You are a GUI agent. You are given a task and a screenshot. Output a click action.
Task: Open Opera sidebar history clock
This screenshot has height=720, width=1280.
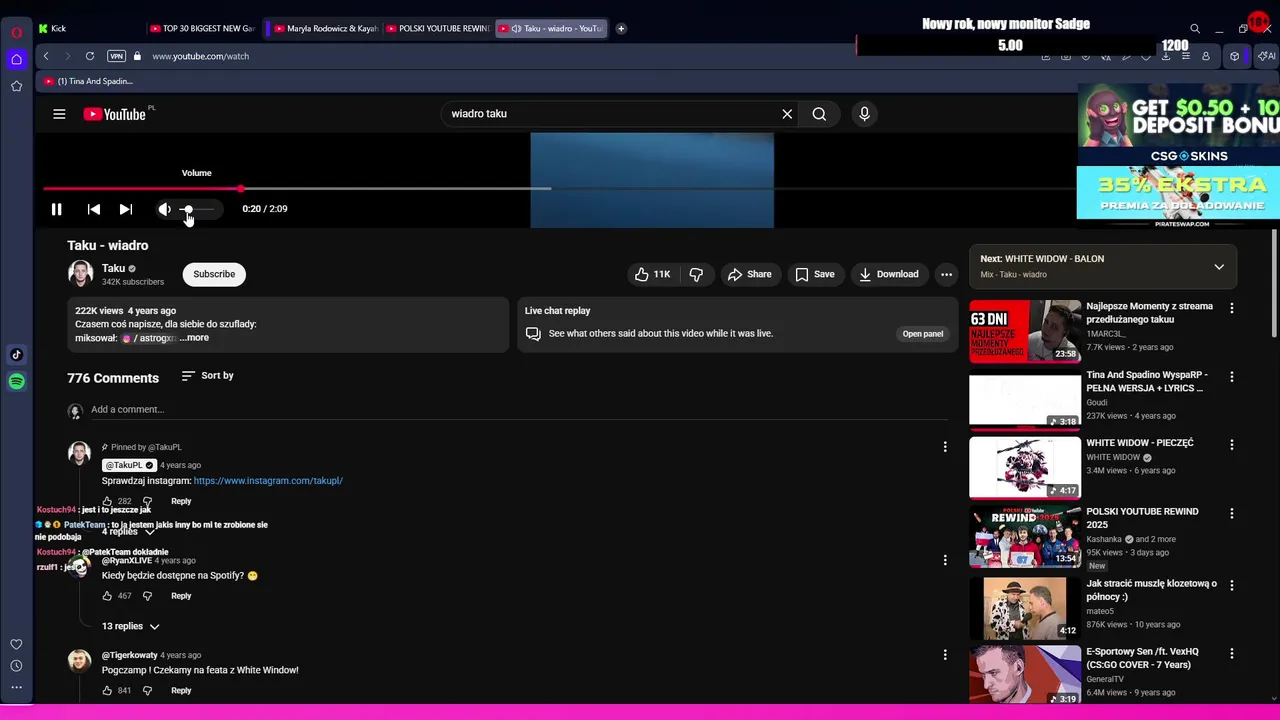[x=16, y=666]
